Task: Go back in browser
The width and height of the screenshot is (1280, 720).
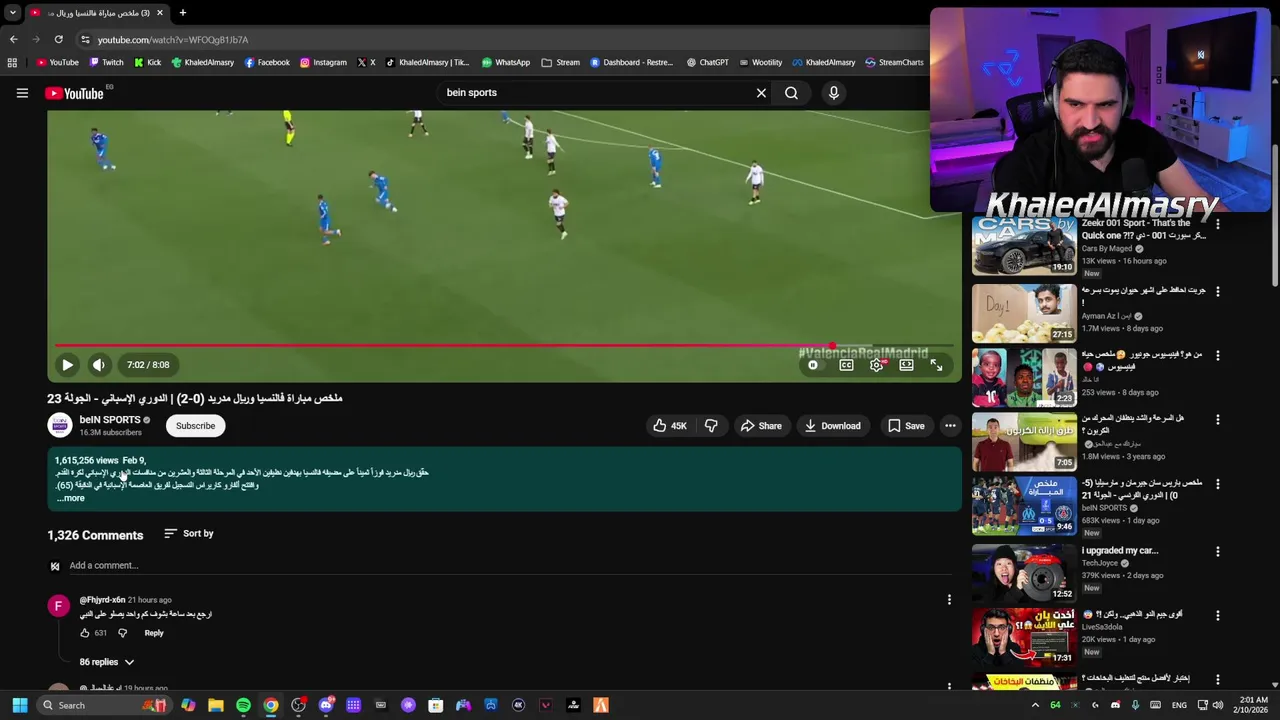Action: pos(13,40)
